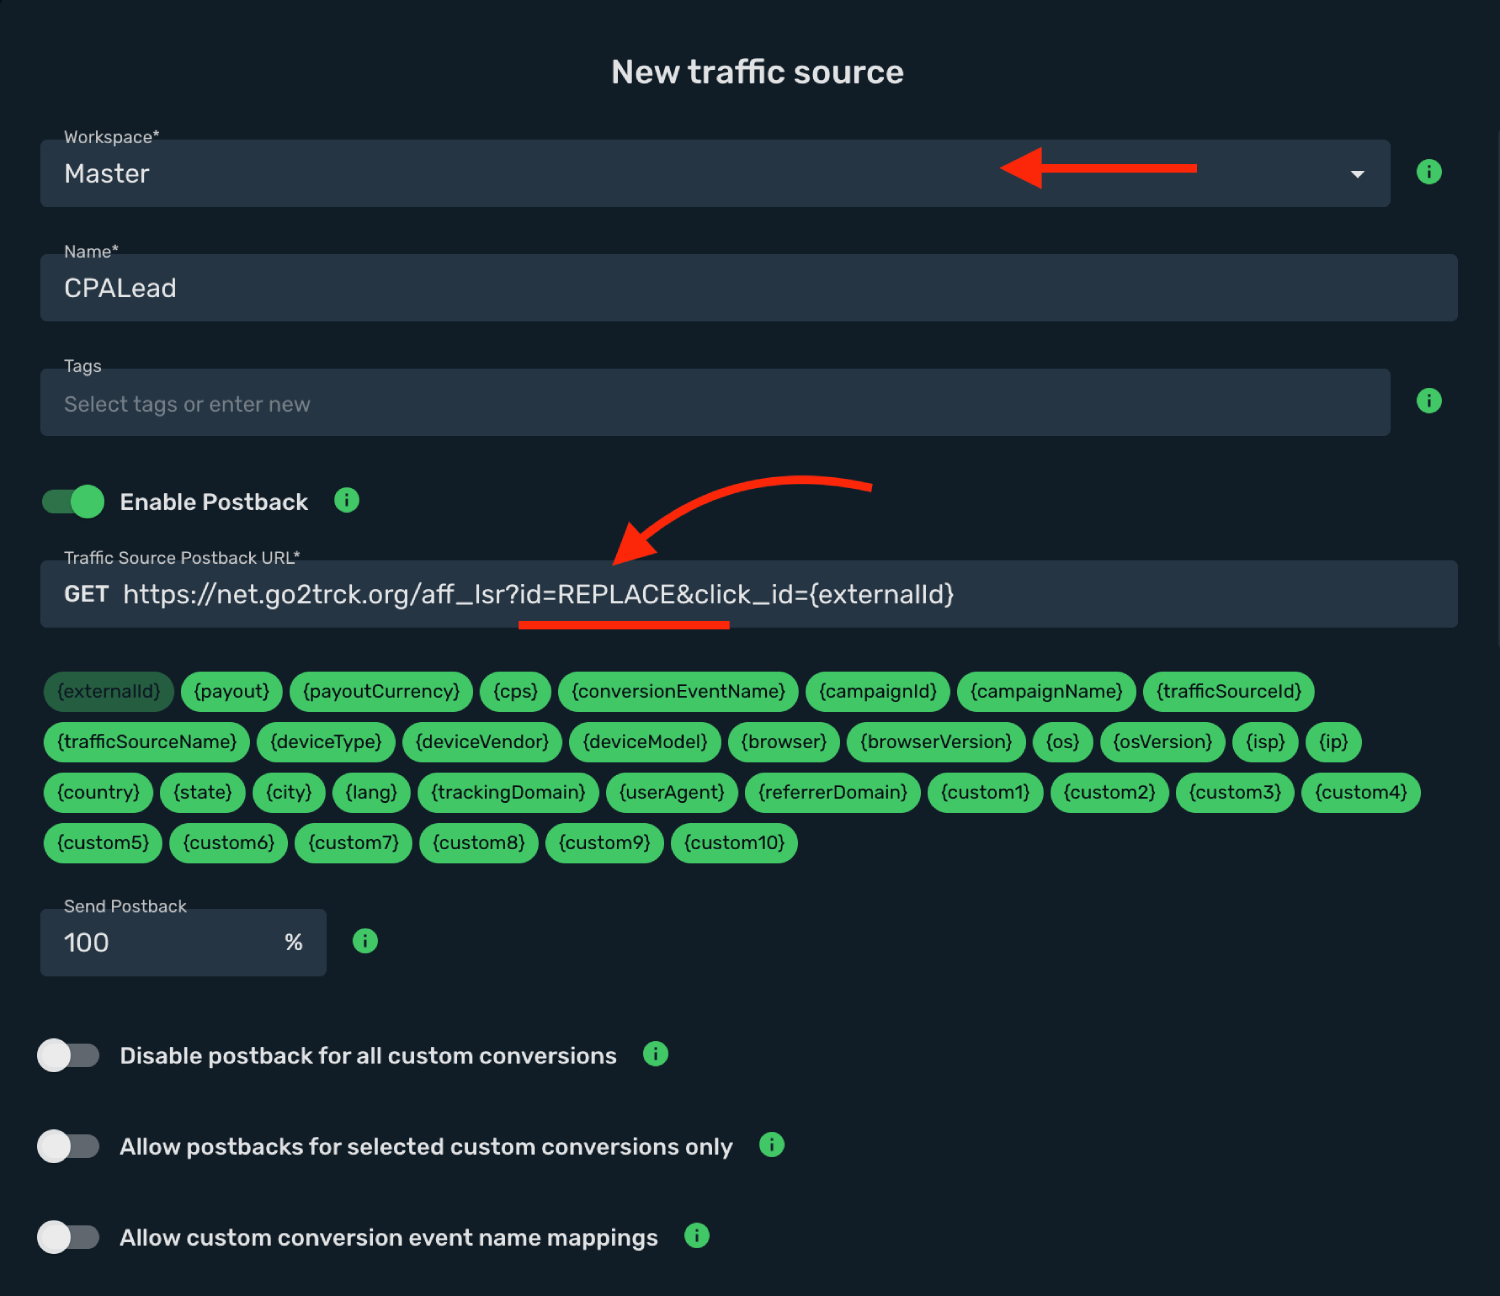Screen dimensions: 1500x1296
Task: Insert the {osVersion} token
Action: 1163,742
